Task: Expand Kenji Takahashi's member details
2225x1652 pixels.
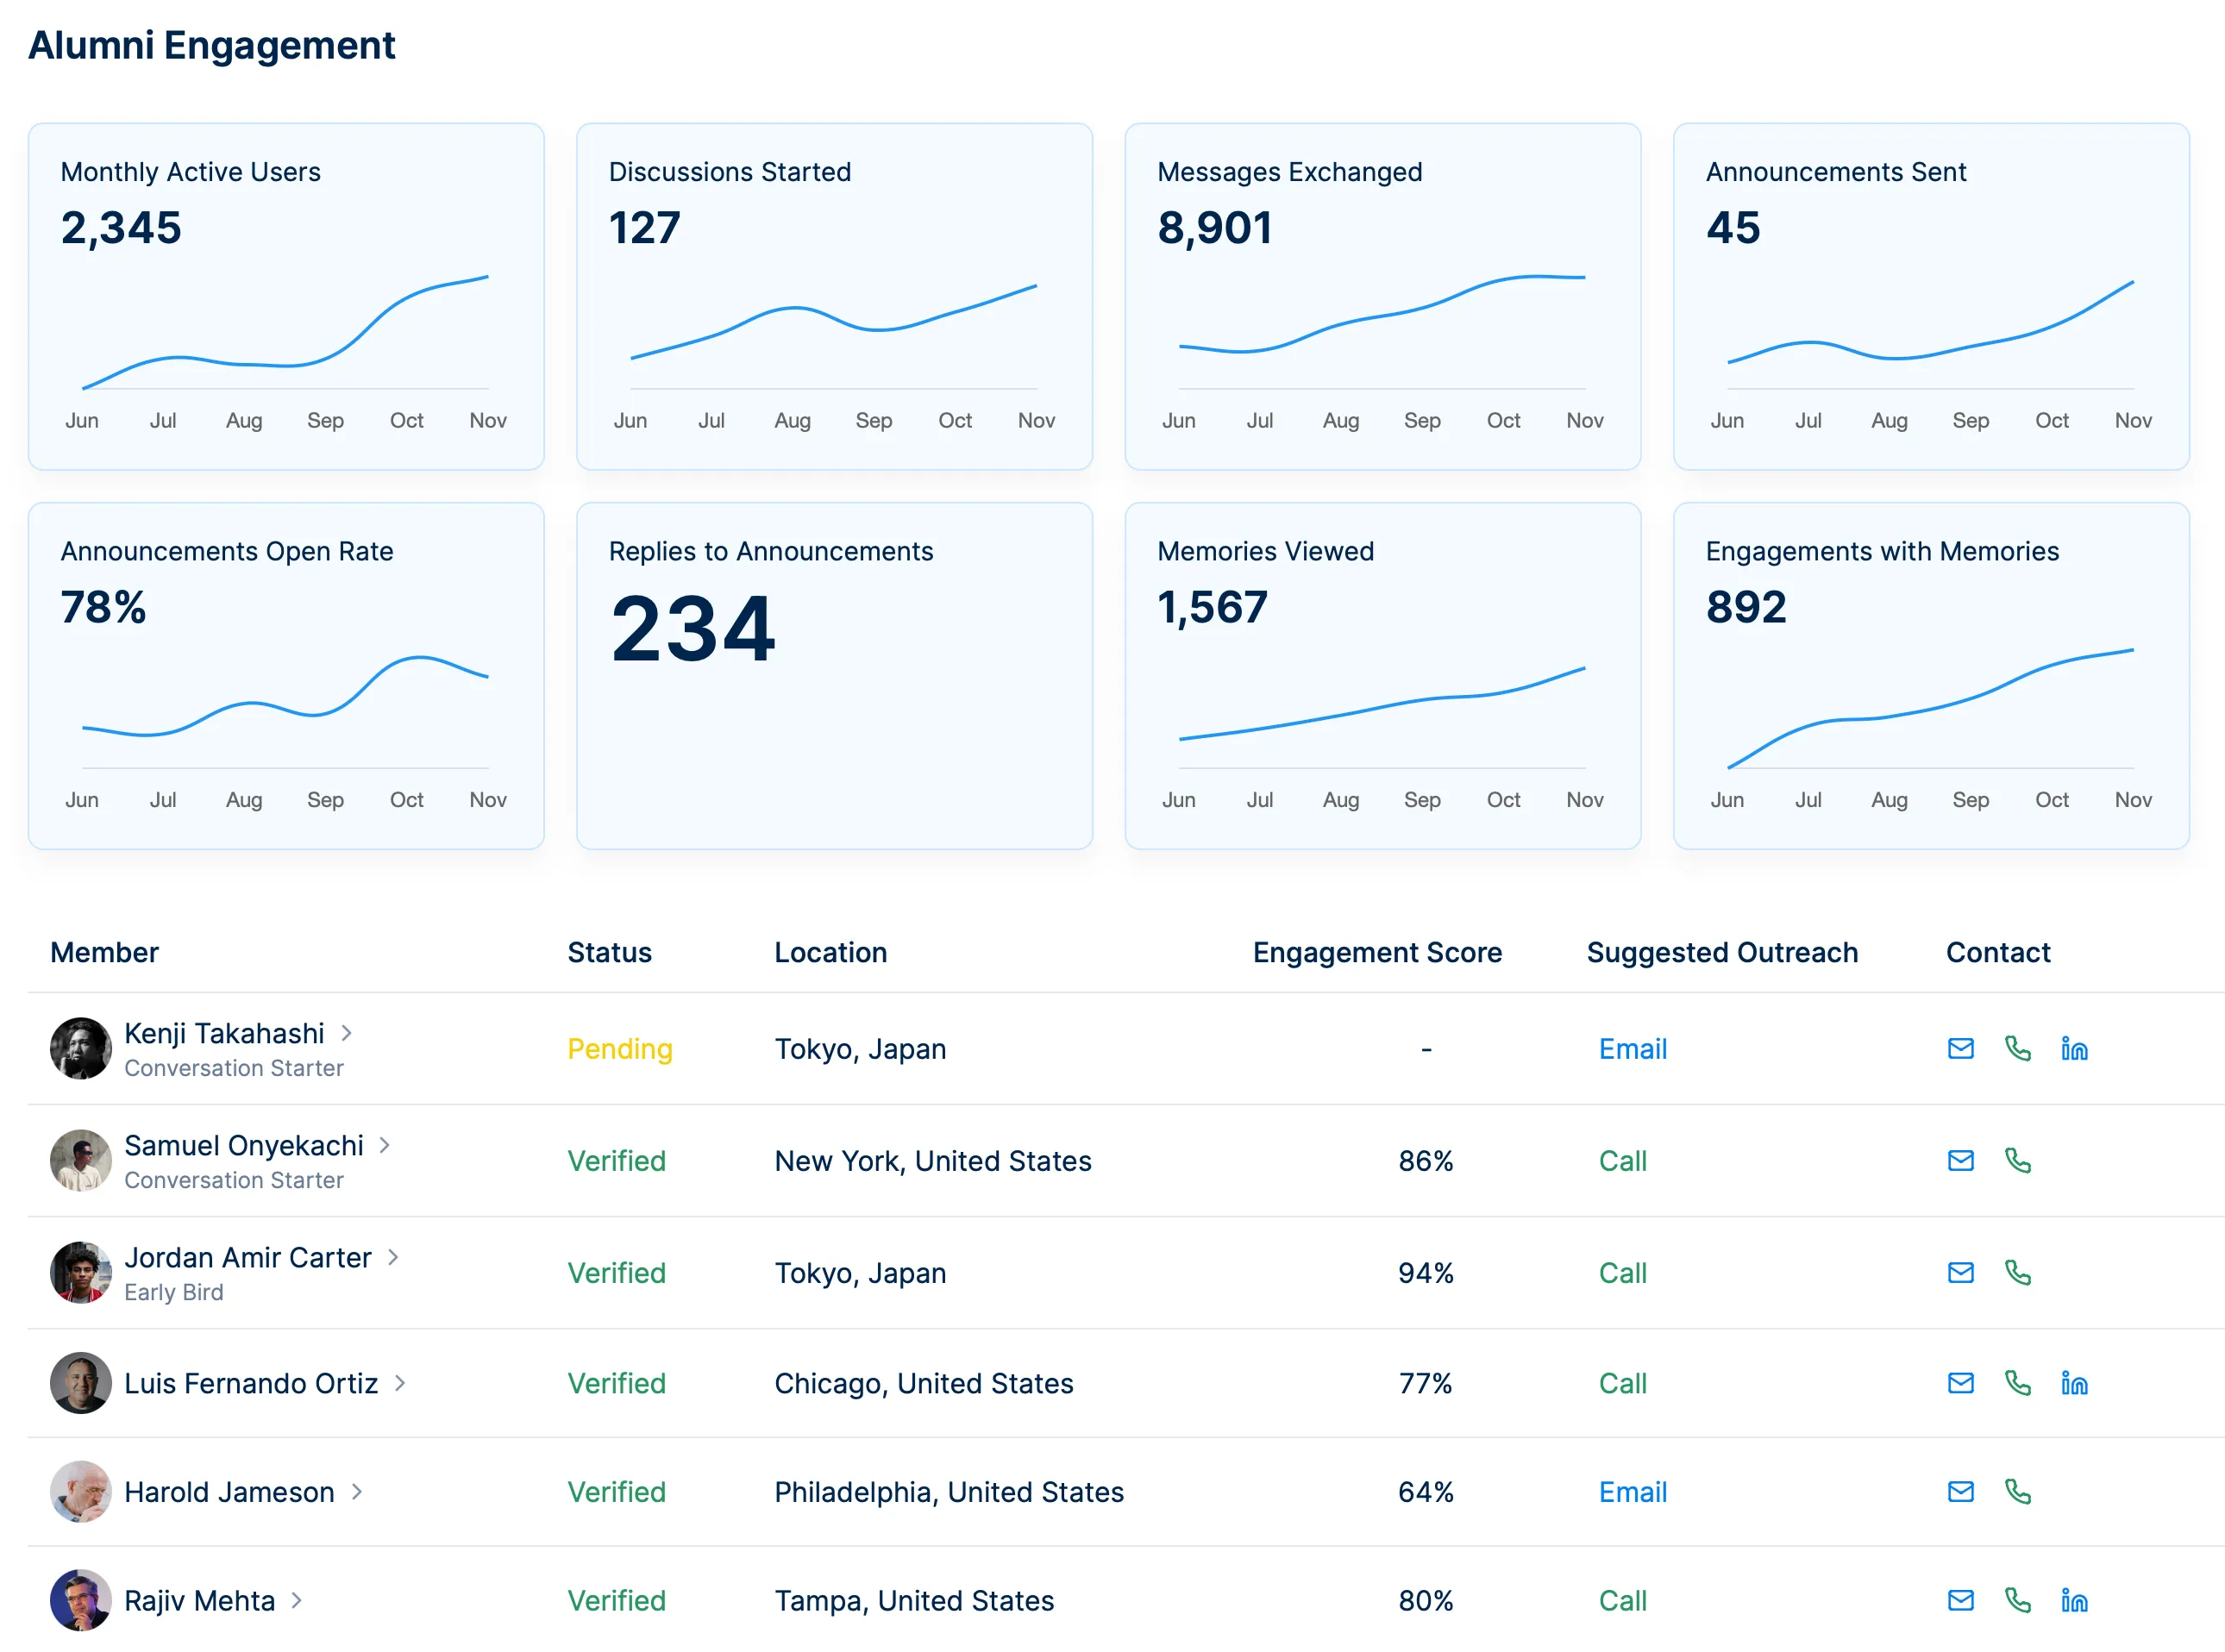Action: click(x=348, y=1033)
